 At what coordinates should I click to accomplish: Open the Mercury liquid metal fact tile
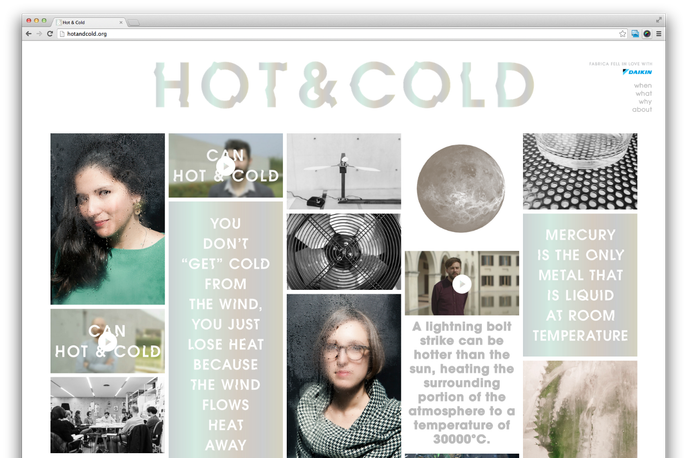580,285
